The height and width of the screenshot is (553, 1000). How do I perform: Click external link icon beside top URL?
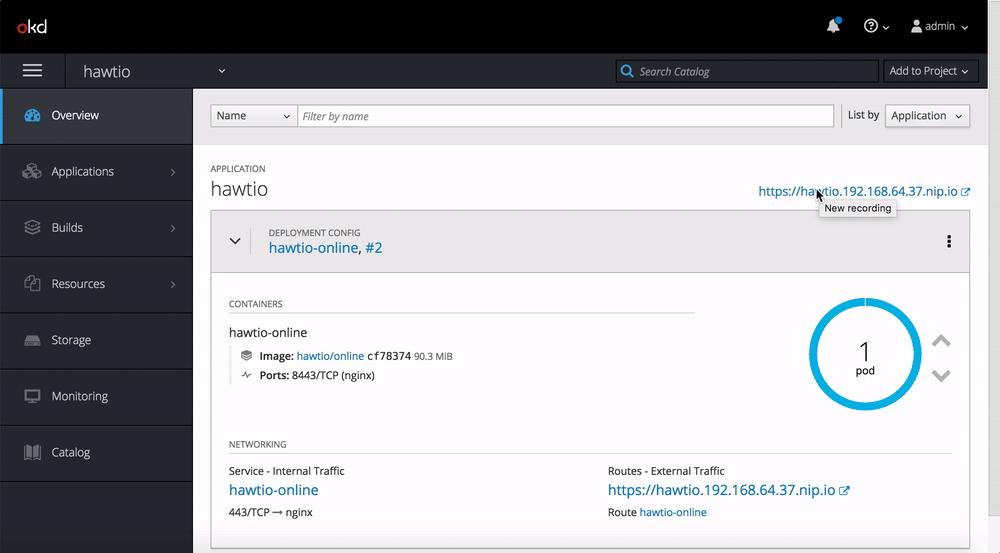pyautogui.click(x=966, y=191)
